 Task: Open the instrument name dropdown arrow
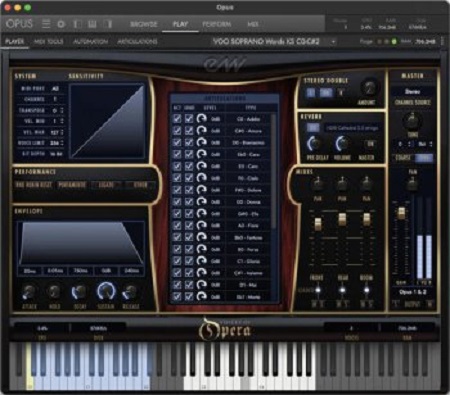[333, 42]
